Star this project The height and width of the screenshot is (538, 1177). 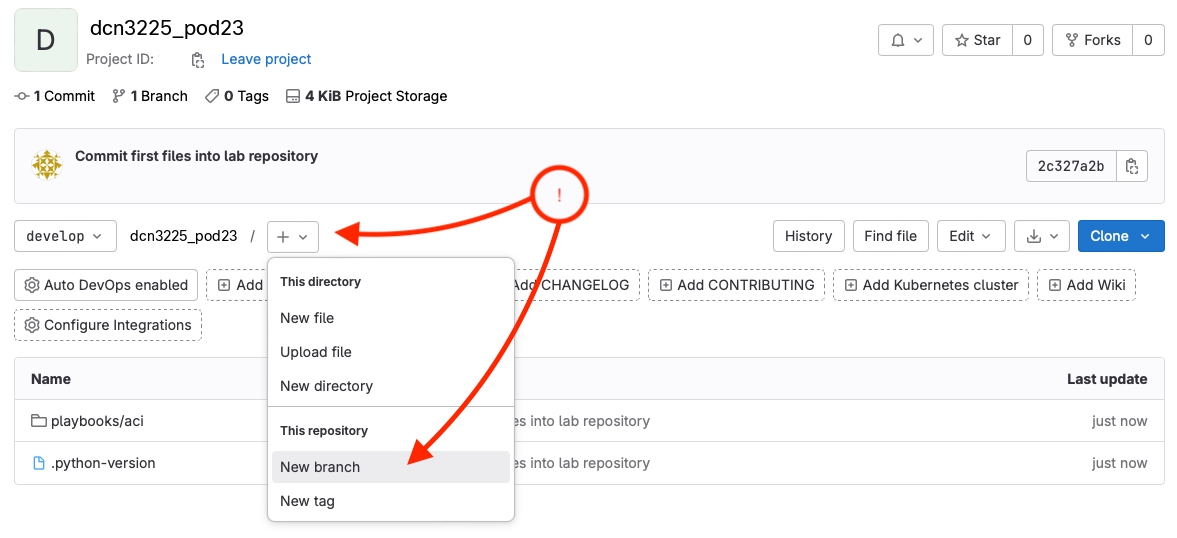[977, 40]
